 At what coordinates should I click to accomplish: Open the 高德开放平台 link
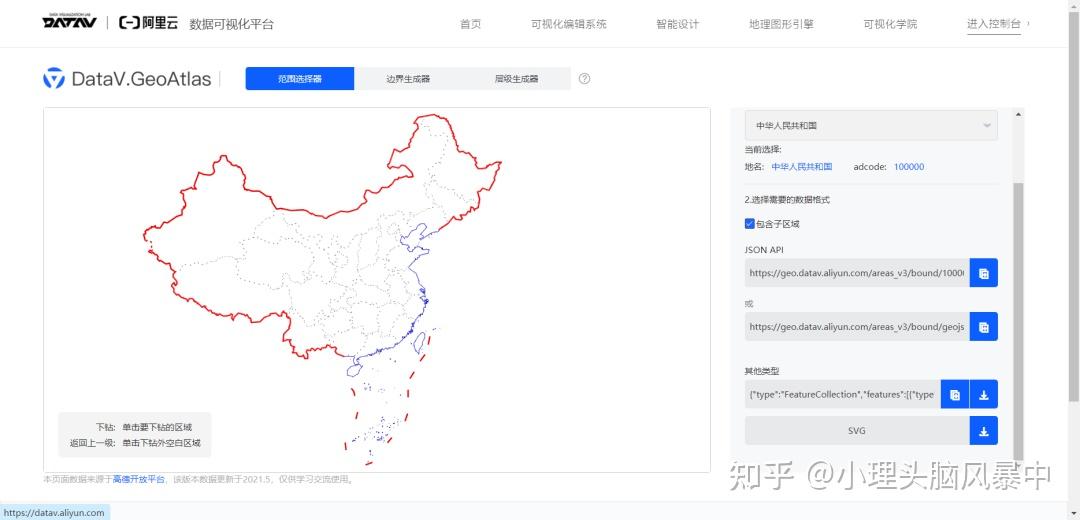click(x=138, y=479)
